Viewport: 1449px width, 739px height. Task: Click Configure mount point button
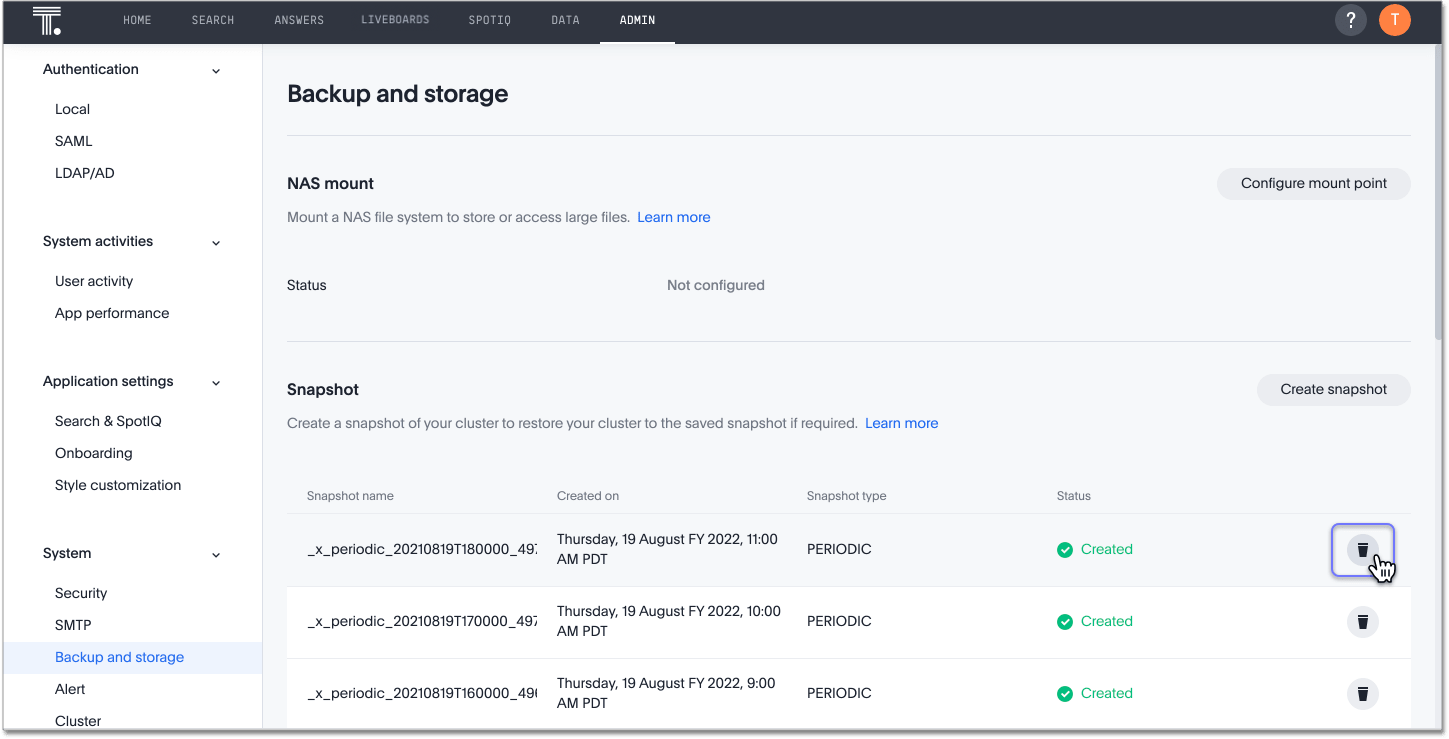click(1313, 183)
